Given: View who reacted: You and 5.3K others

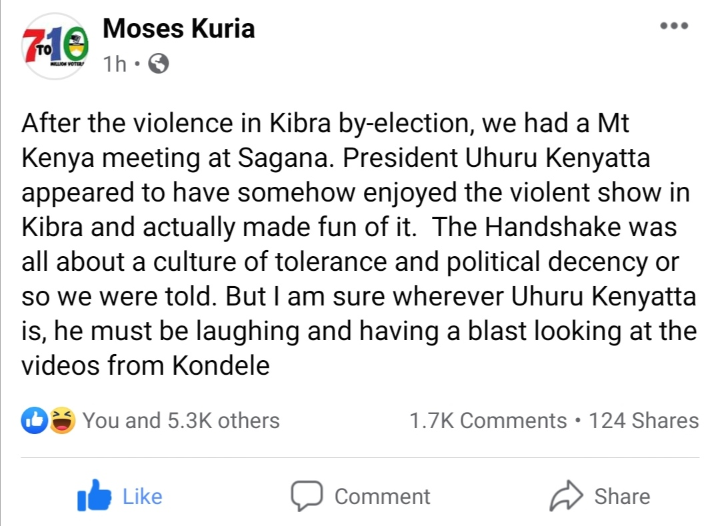Looking at the screenshot, I should [x=181, y=421].
